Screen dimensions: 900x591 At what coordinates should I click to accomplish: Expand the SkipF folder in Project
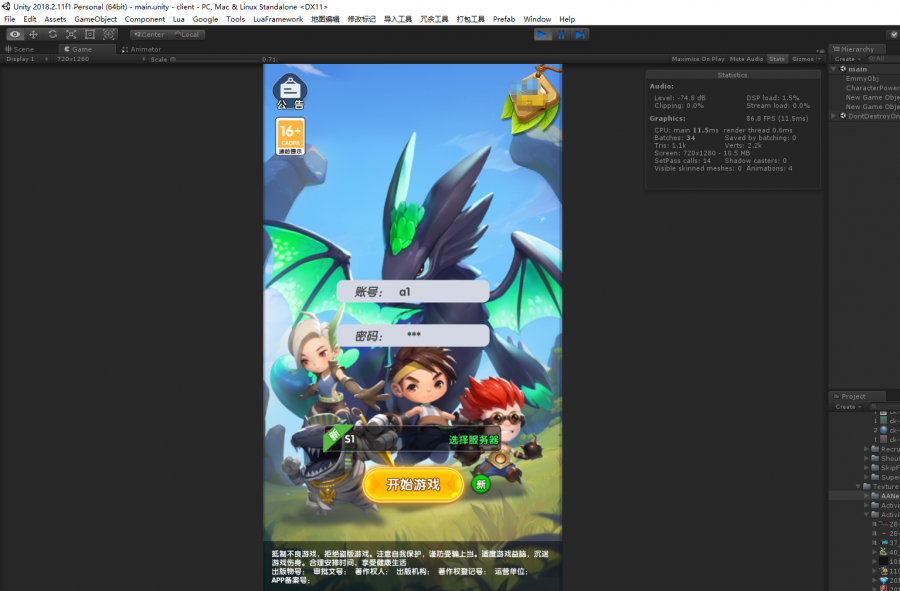[x=866, y=468]
